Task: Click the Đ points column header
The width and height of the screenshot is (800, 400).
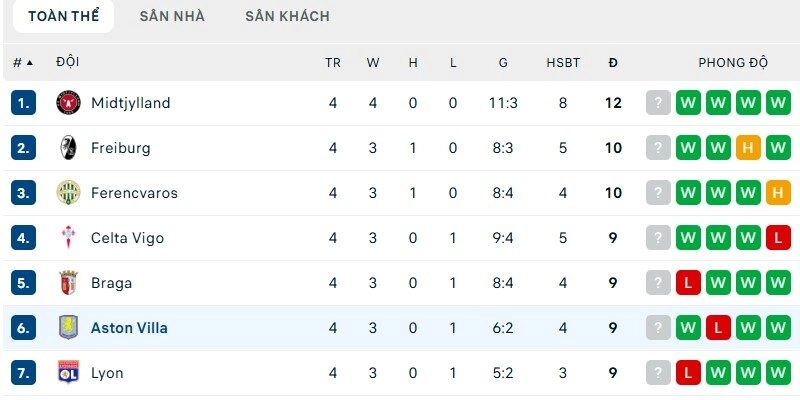Action: [x=613, y=62]
